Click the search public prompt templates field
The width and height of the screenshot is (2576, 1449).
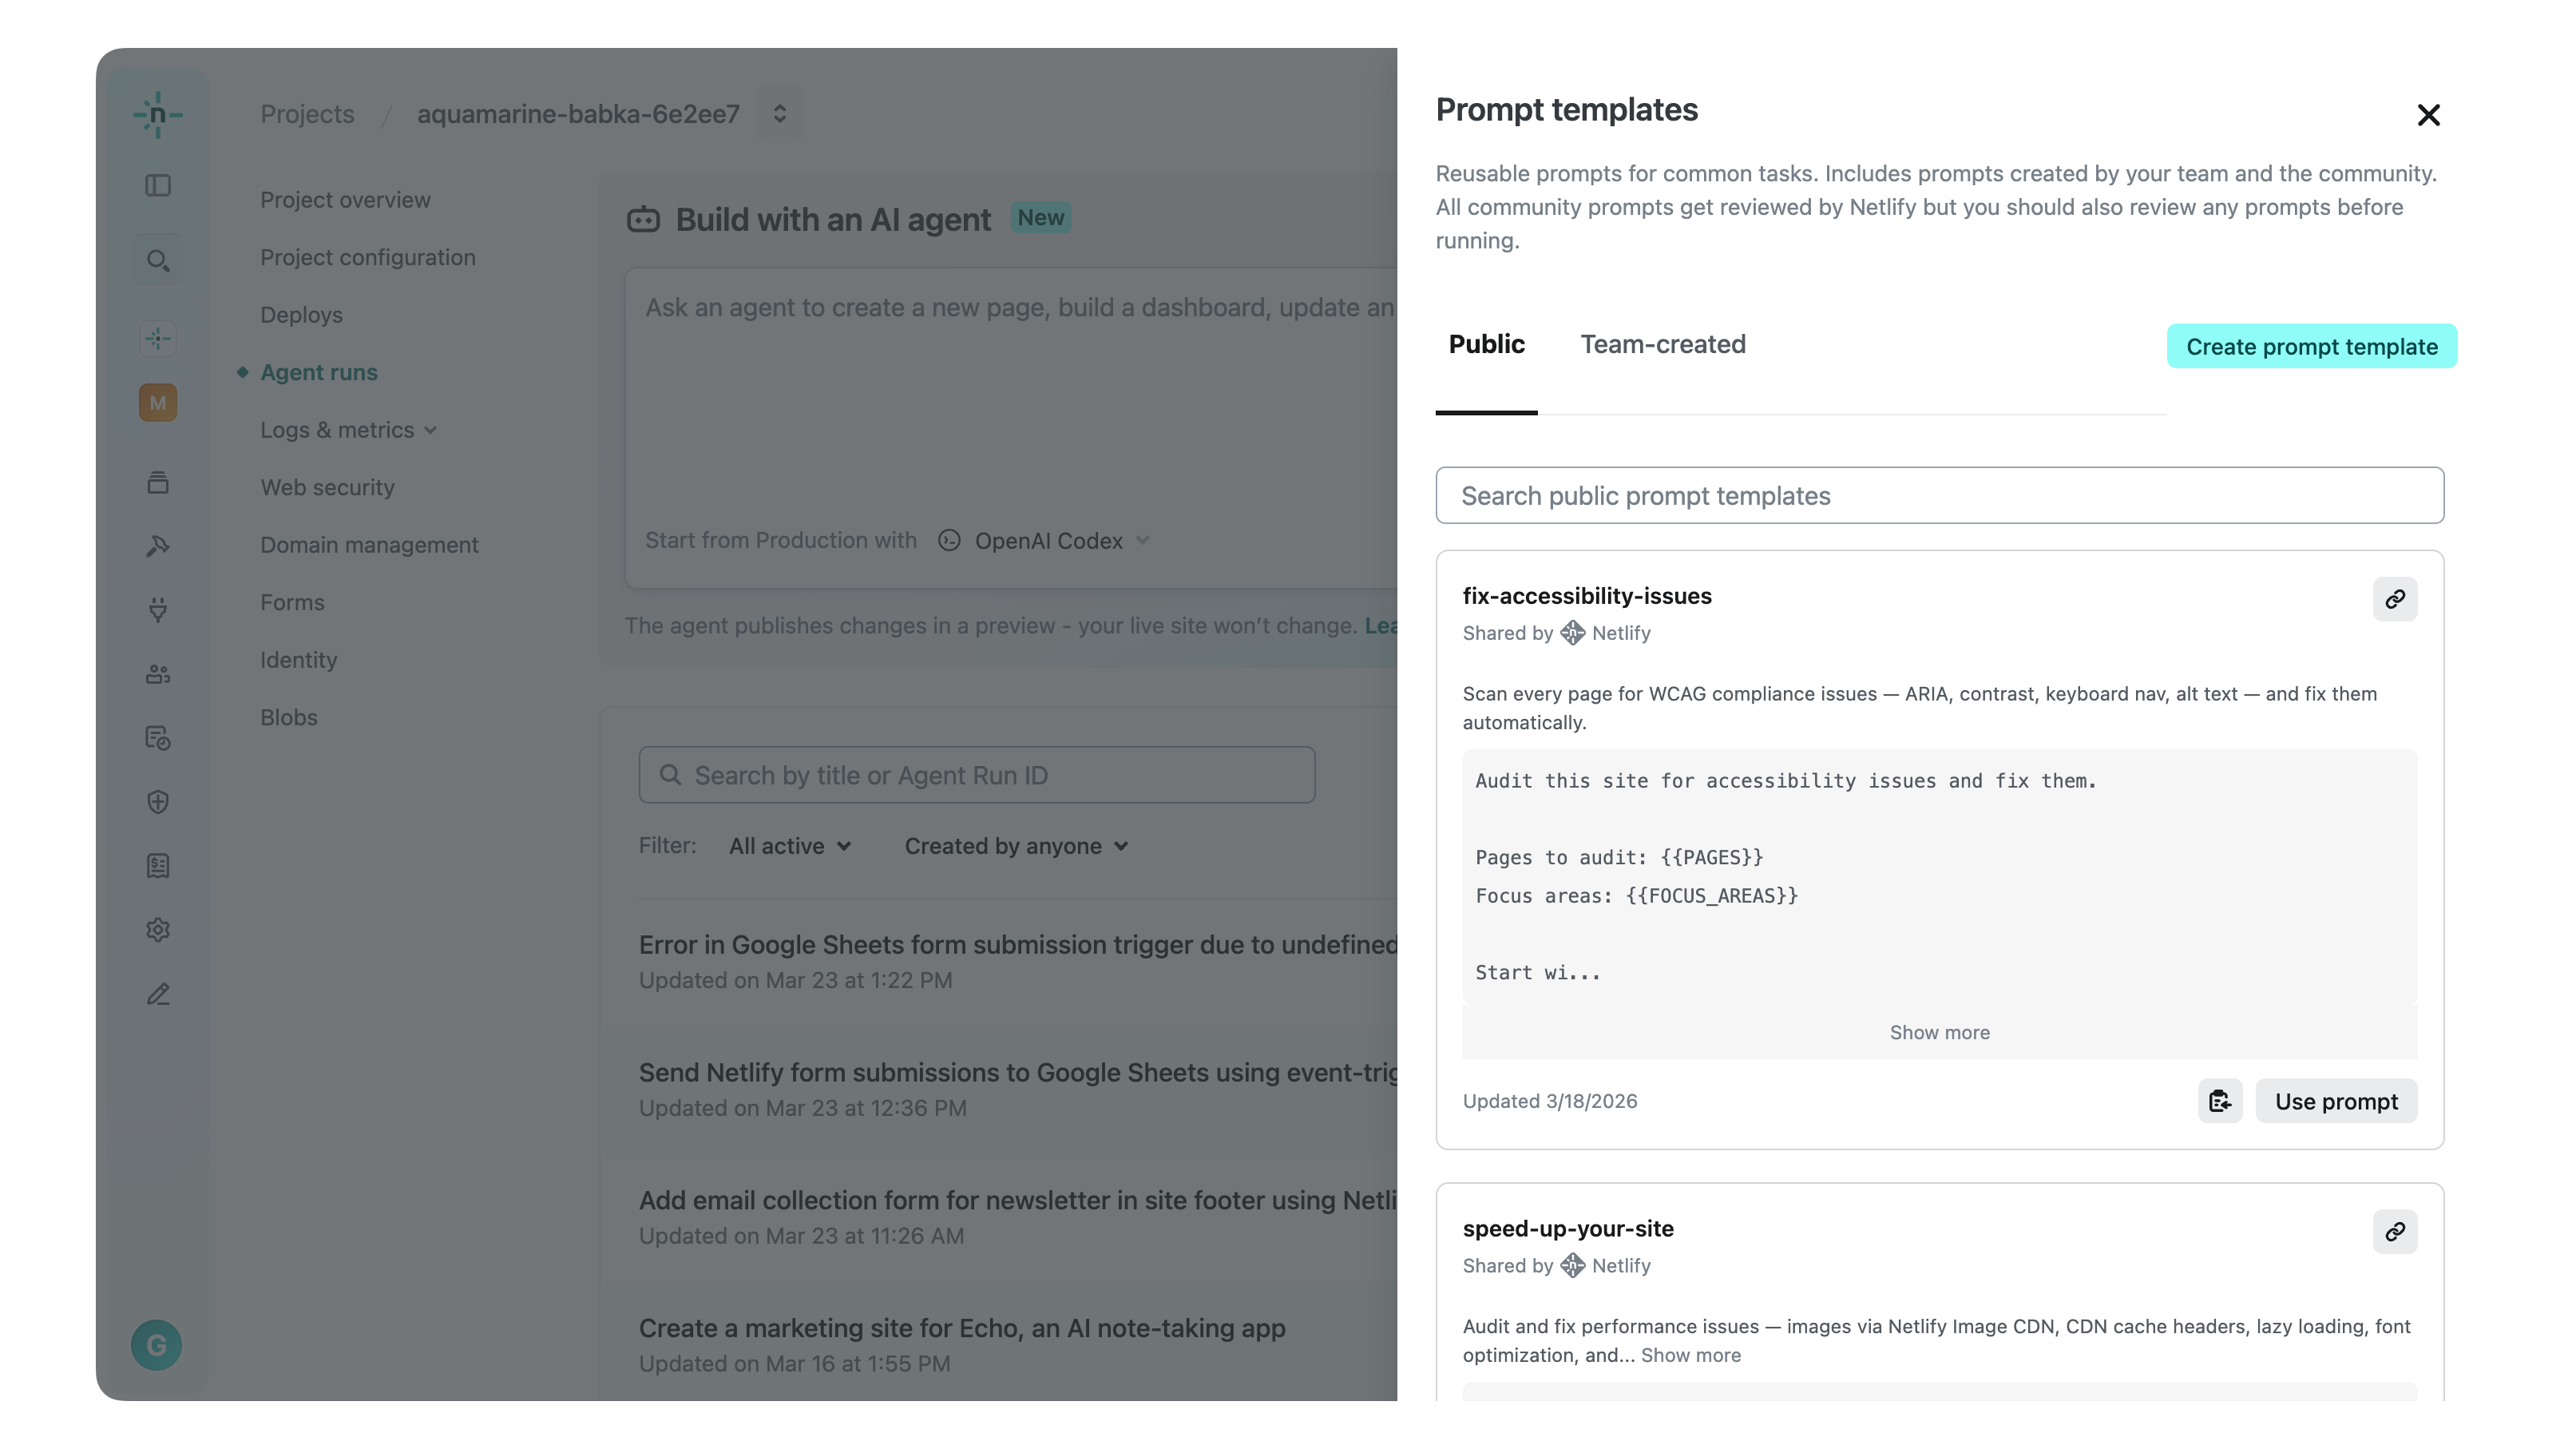click(x=1939, y=495)
